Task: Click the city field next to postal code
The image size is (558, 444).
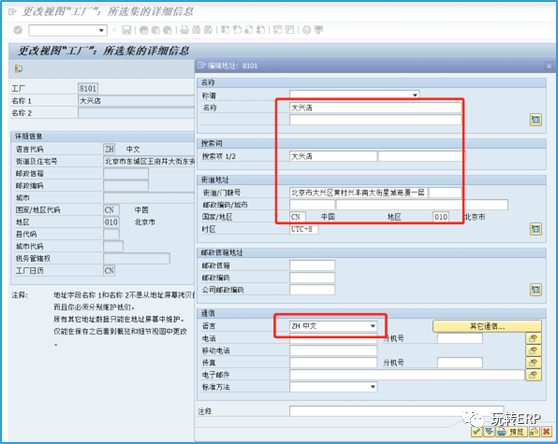Action: coord(422,205)
